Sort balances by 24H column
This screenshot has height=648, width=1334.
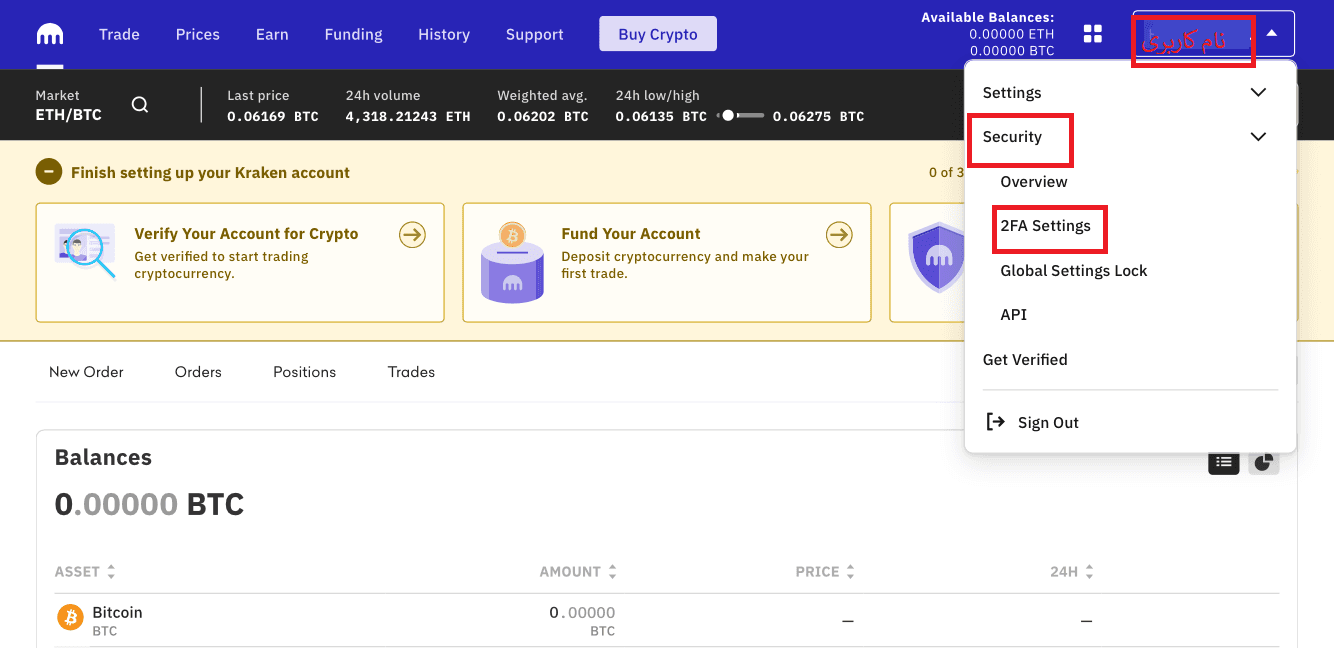[x=1072, y=572]
